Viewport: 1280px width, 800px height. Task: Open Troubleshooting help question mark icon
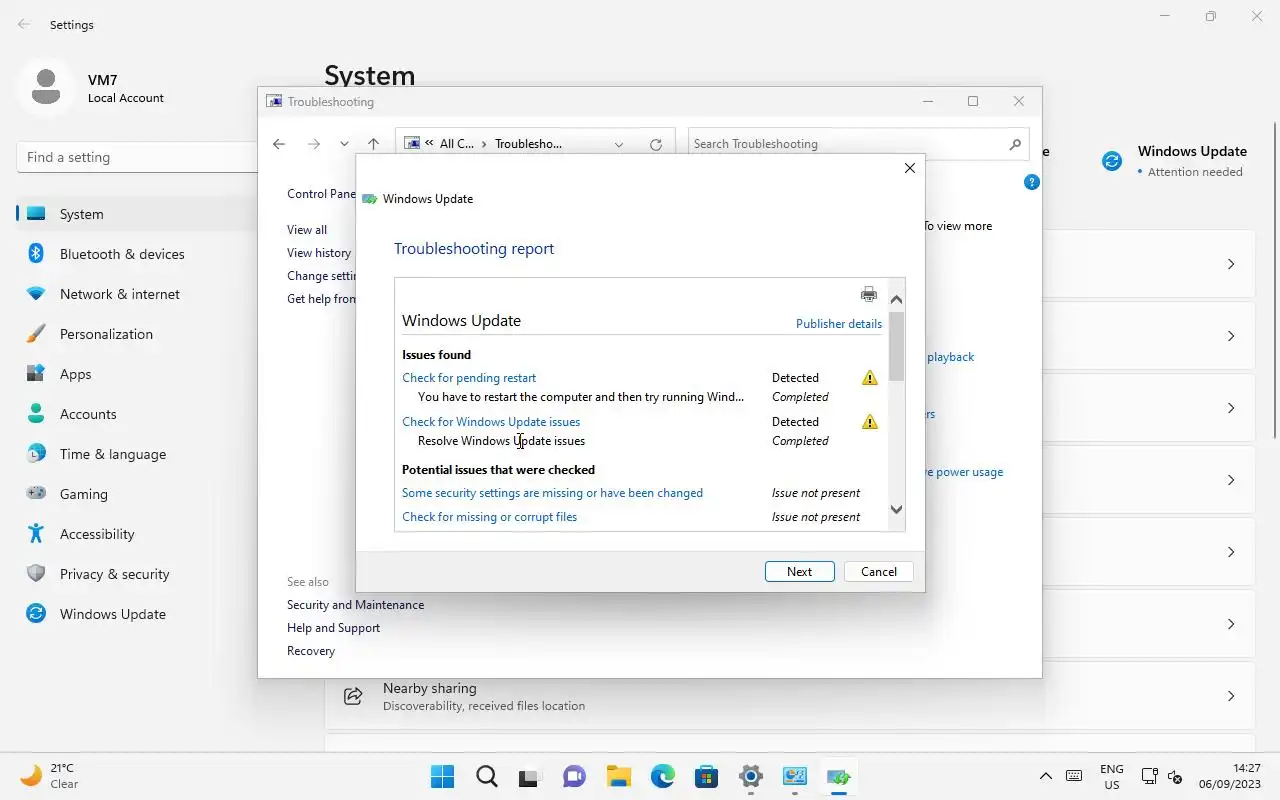point(1032,182)
